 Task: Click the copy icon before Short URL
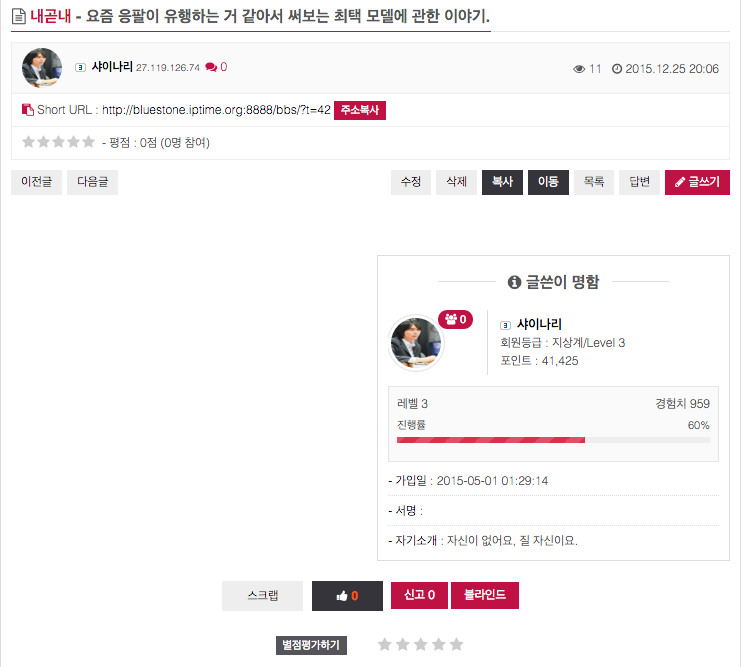(28, 110)
